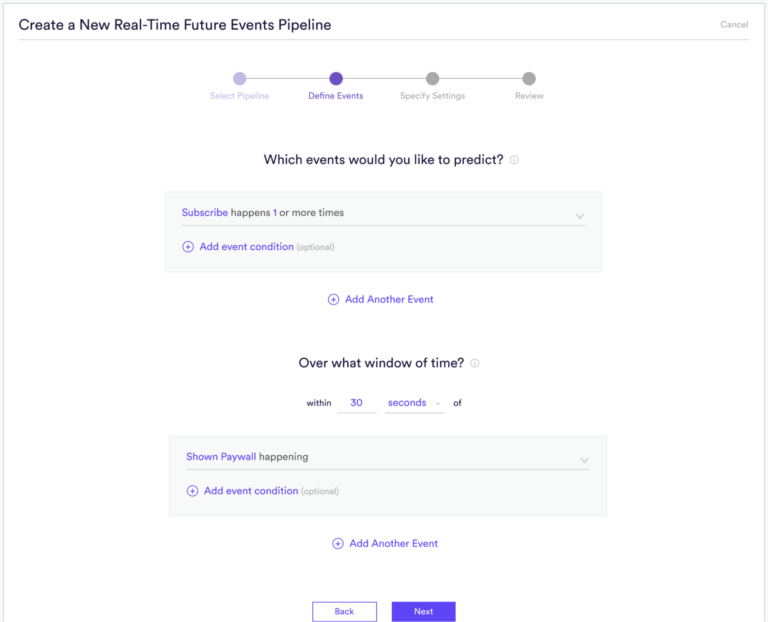Click plus icon of upper Add Another Event
Screen dimensions: 768x622
(x=334, y=299)
